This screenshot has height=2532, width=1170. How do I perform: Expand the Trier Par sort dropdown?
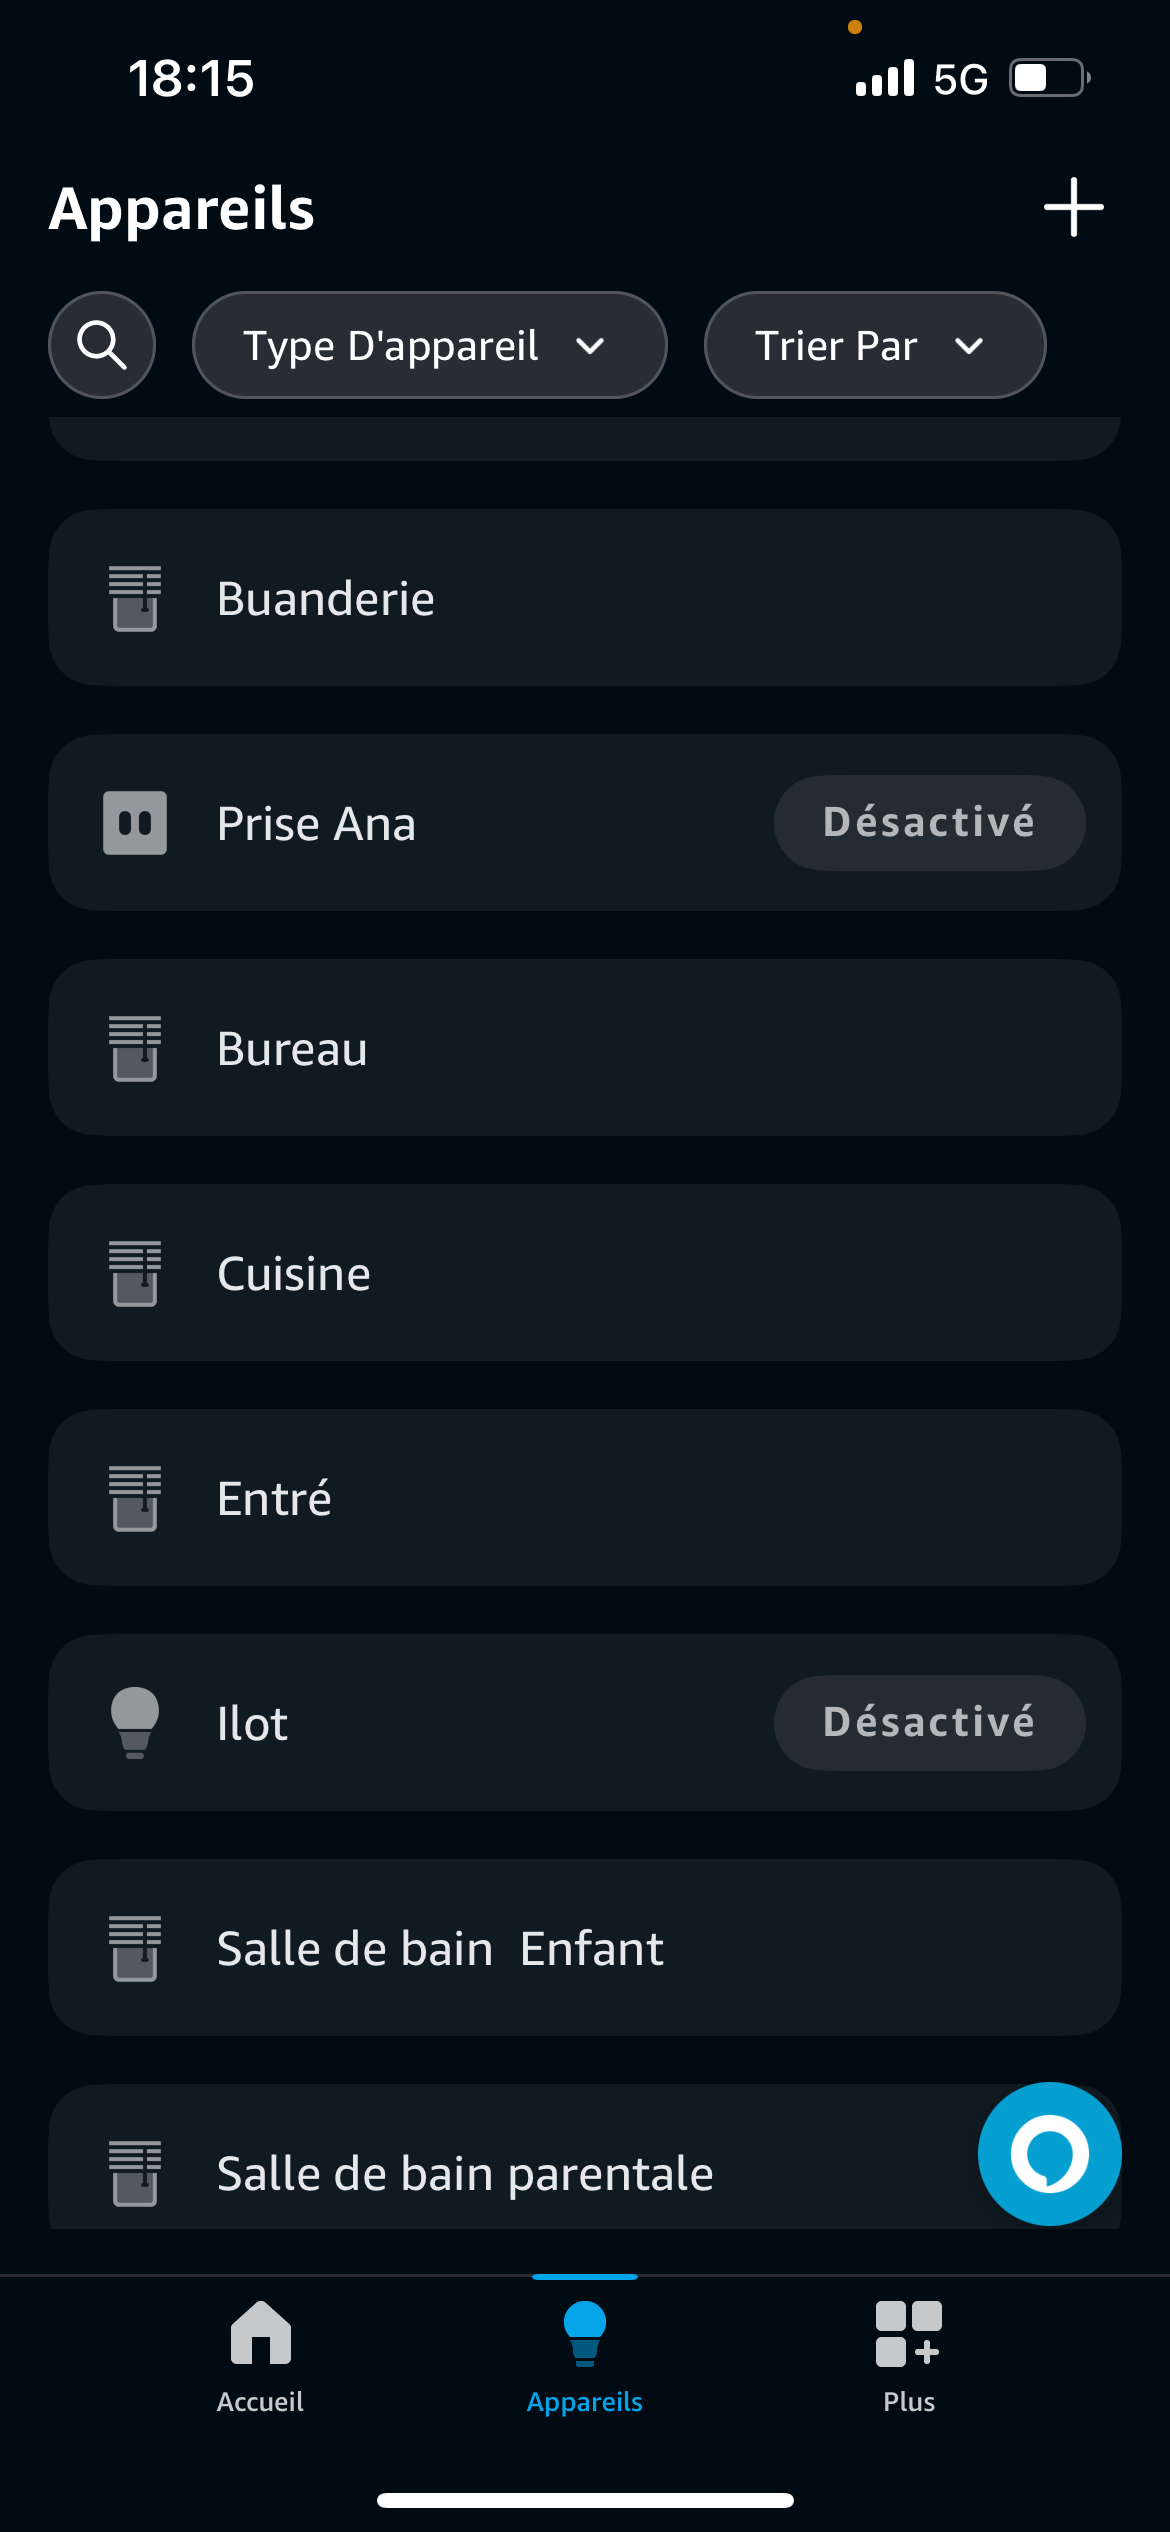tap(874, 345)
